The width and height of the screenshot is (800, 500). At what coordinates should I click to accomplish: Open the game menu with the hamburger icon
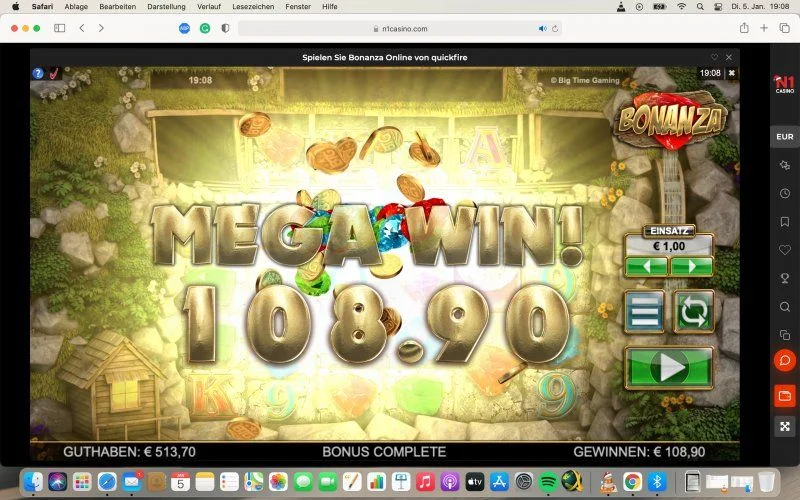pos(645,311)
